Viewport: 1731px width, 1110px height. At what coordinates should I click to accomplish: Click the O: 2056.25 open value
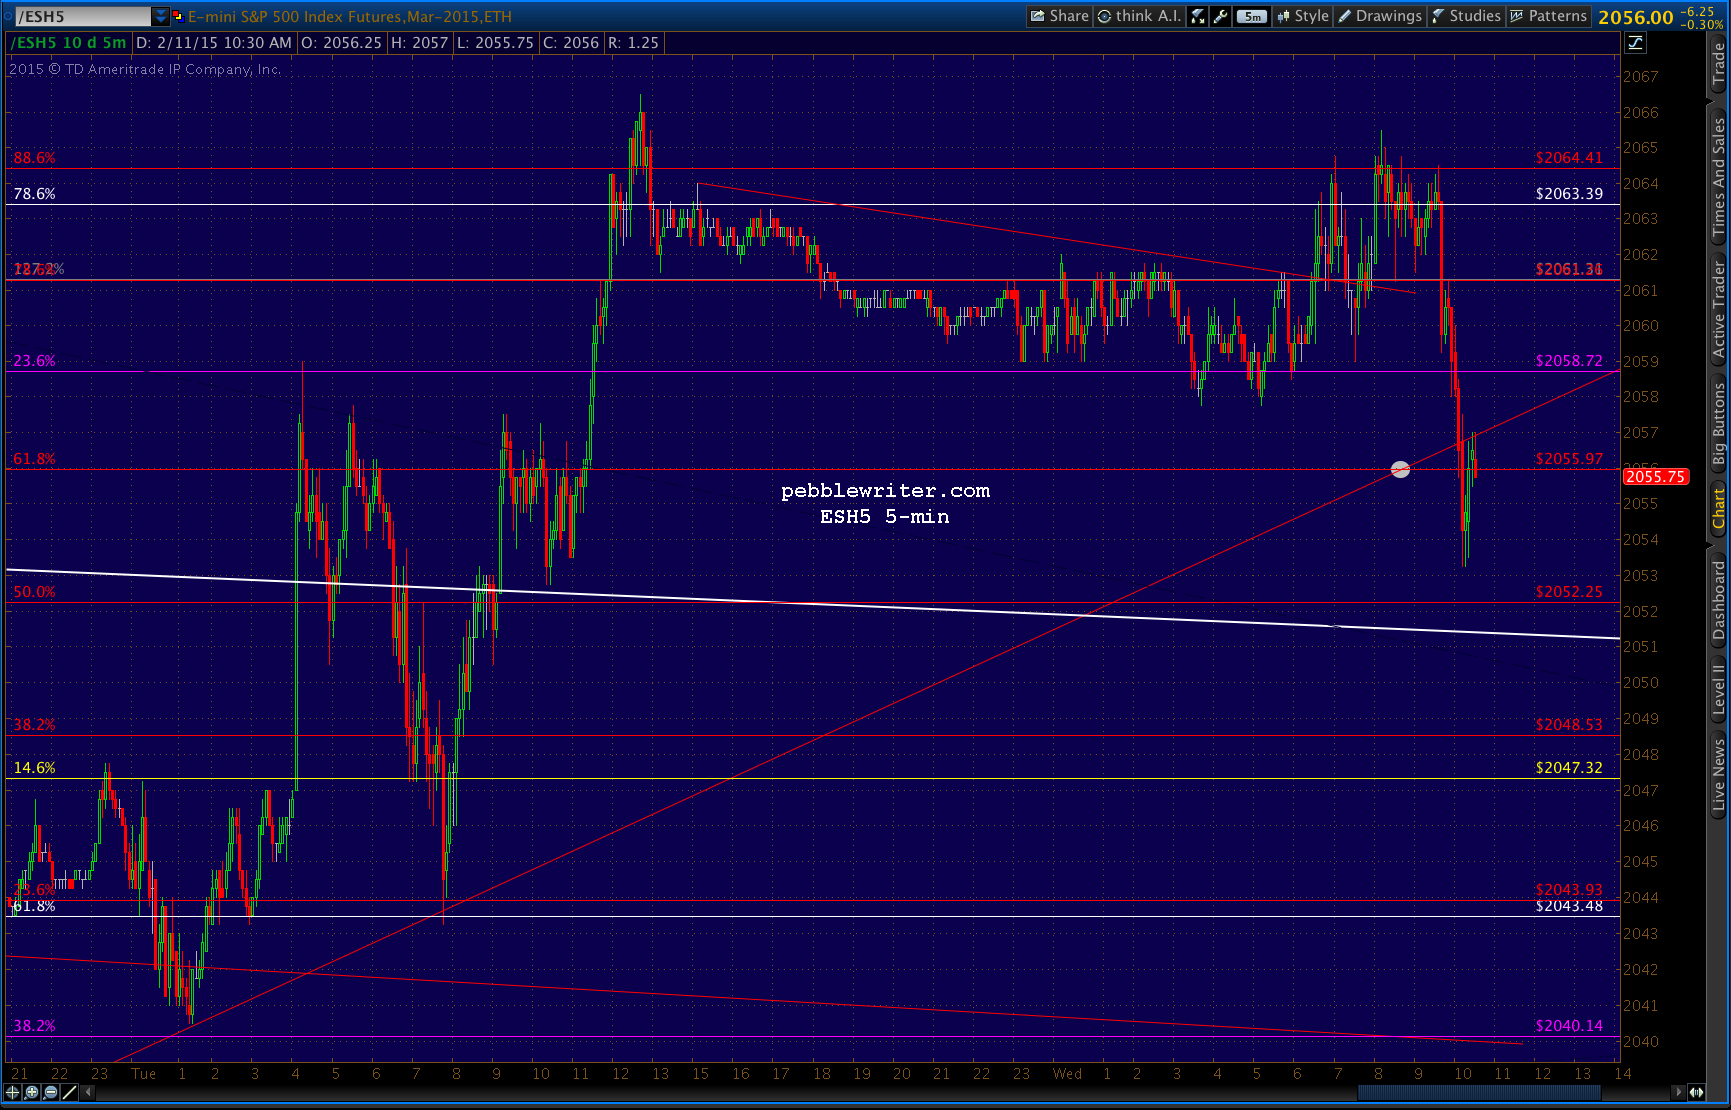tap(341, 43)
